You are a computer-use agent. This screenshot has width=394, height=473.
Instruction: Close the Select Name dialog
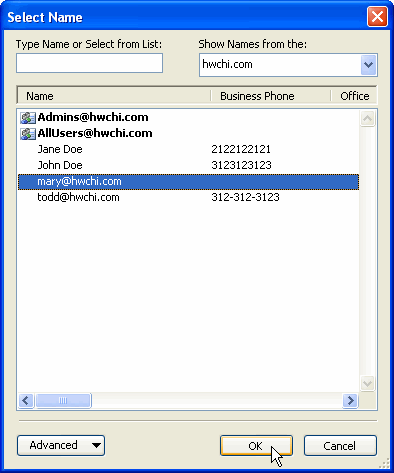click(377, 16)
